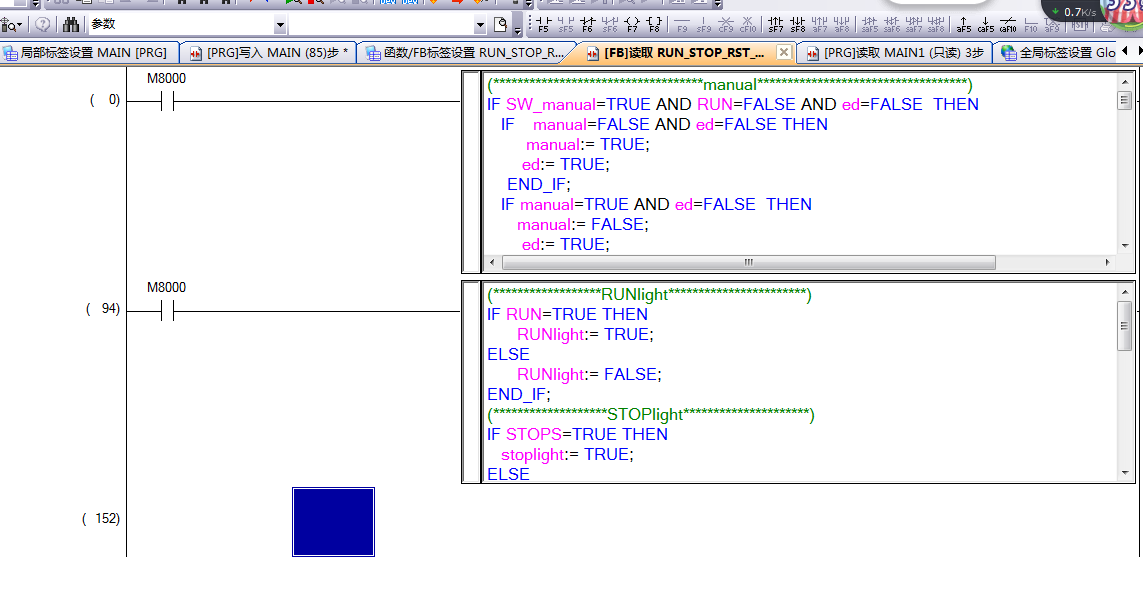Screen dimensions: 1143x592
Task: Insert open contact with F5 icon
Action: [543, 24]
